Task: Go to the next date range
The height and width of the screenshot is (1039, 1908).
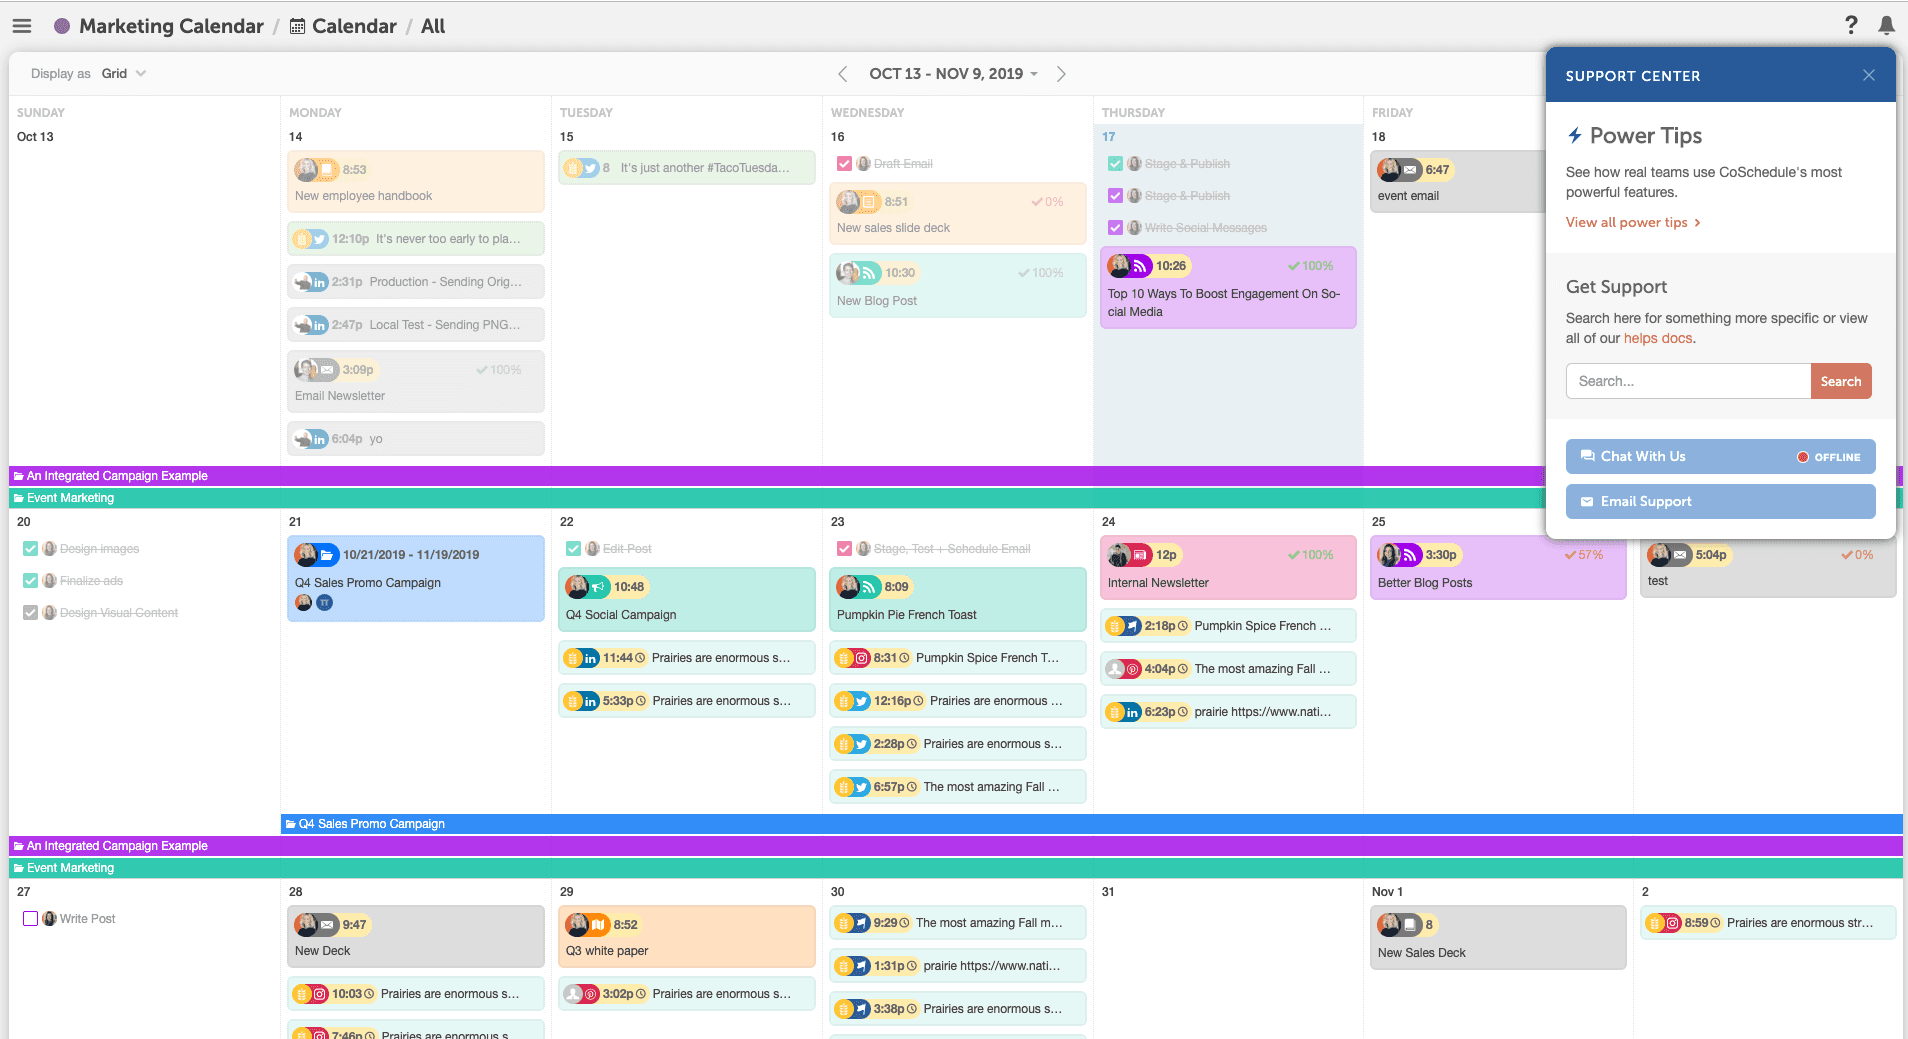Action: pos(1061,74)
